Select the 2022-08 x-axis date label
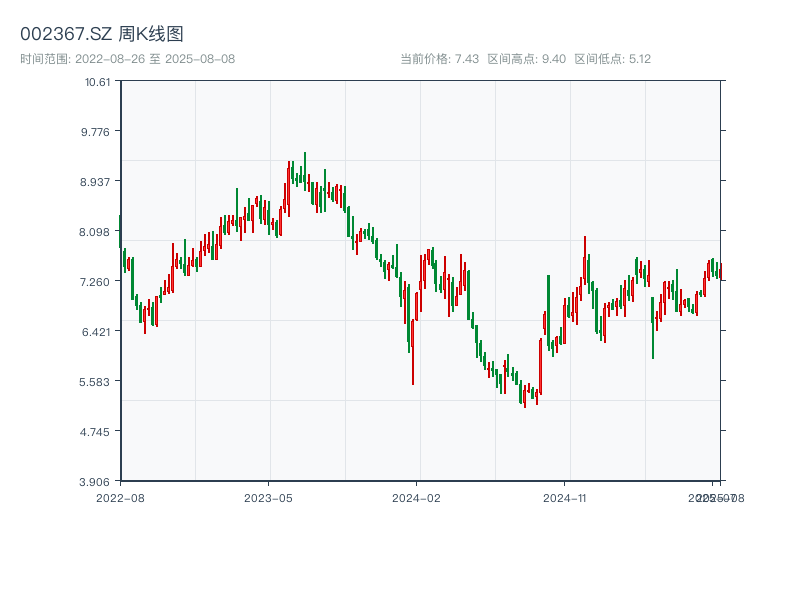 point(120,497)
